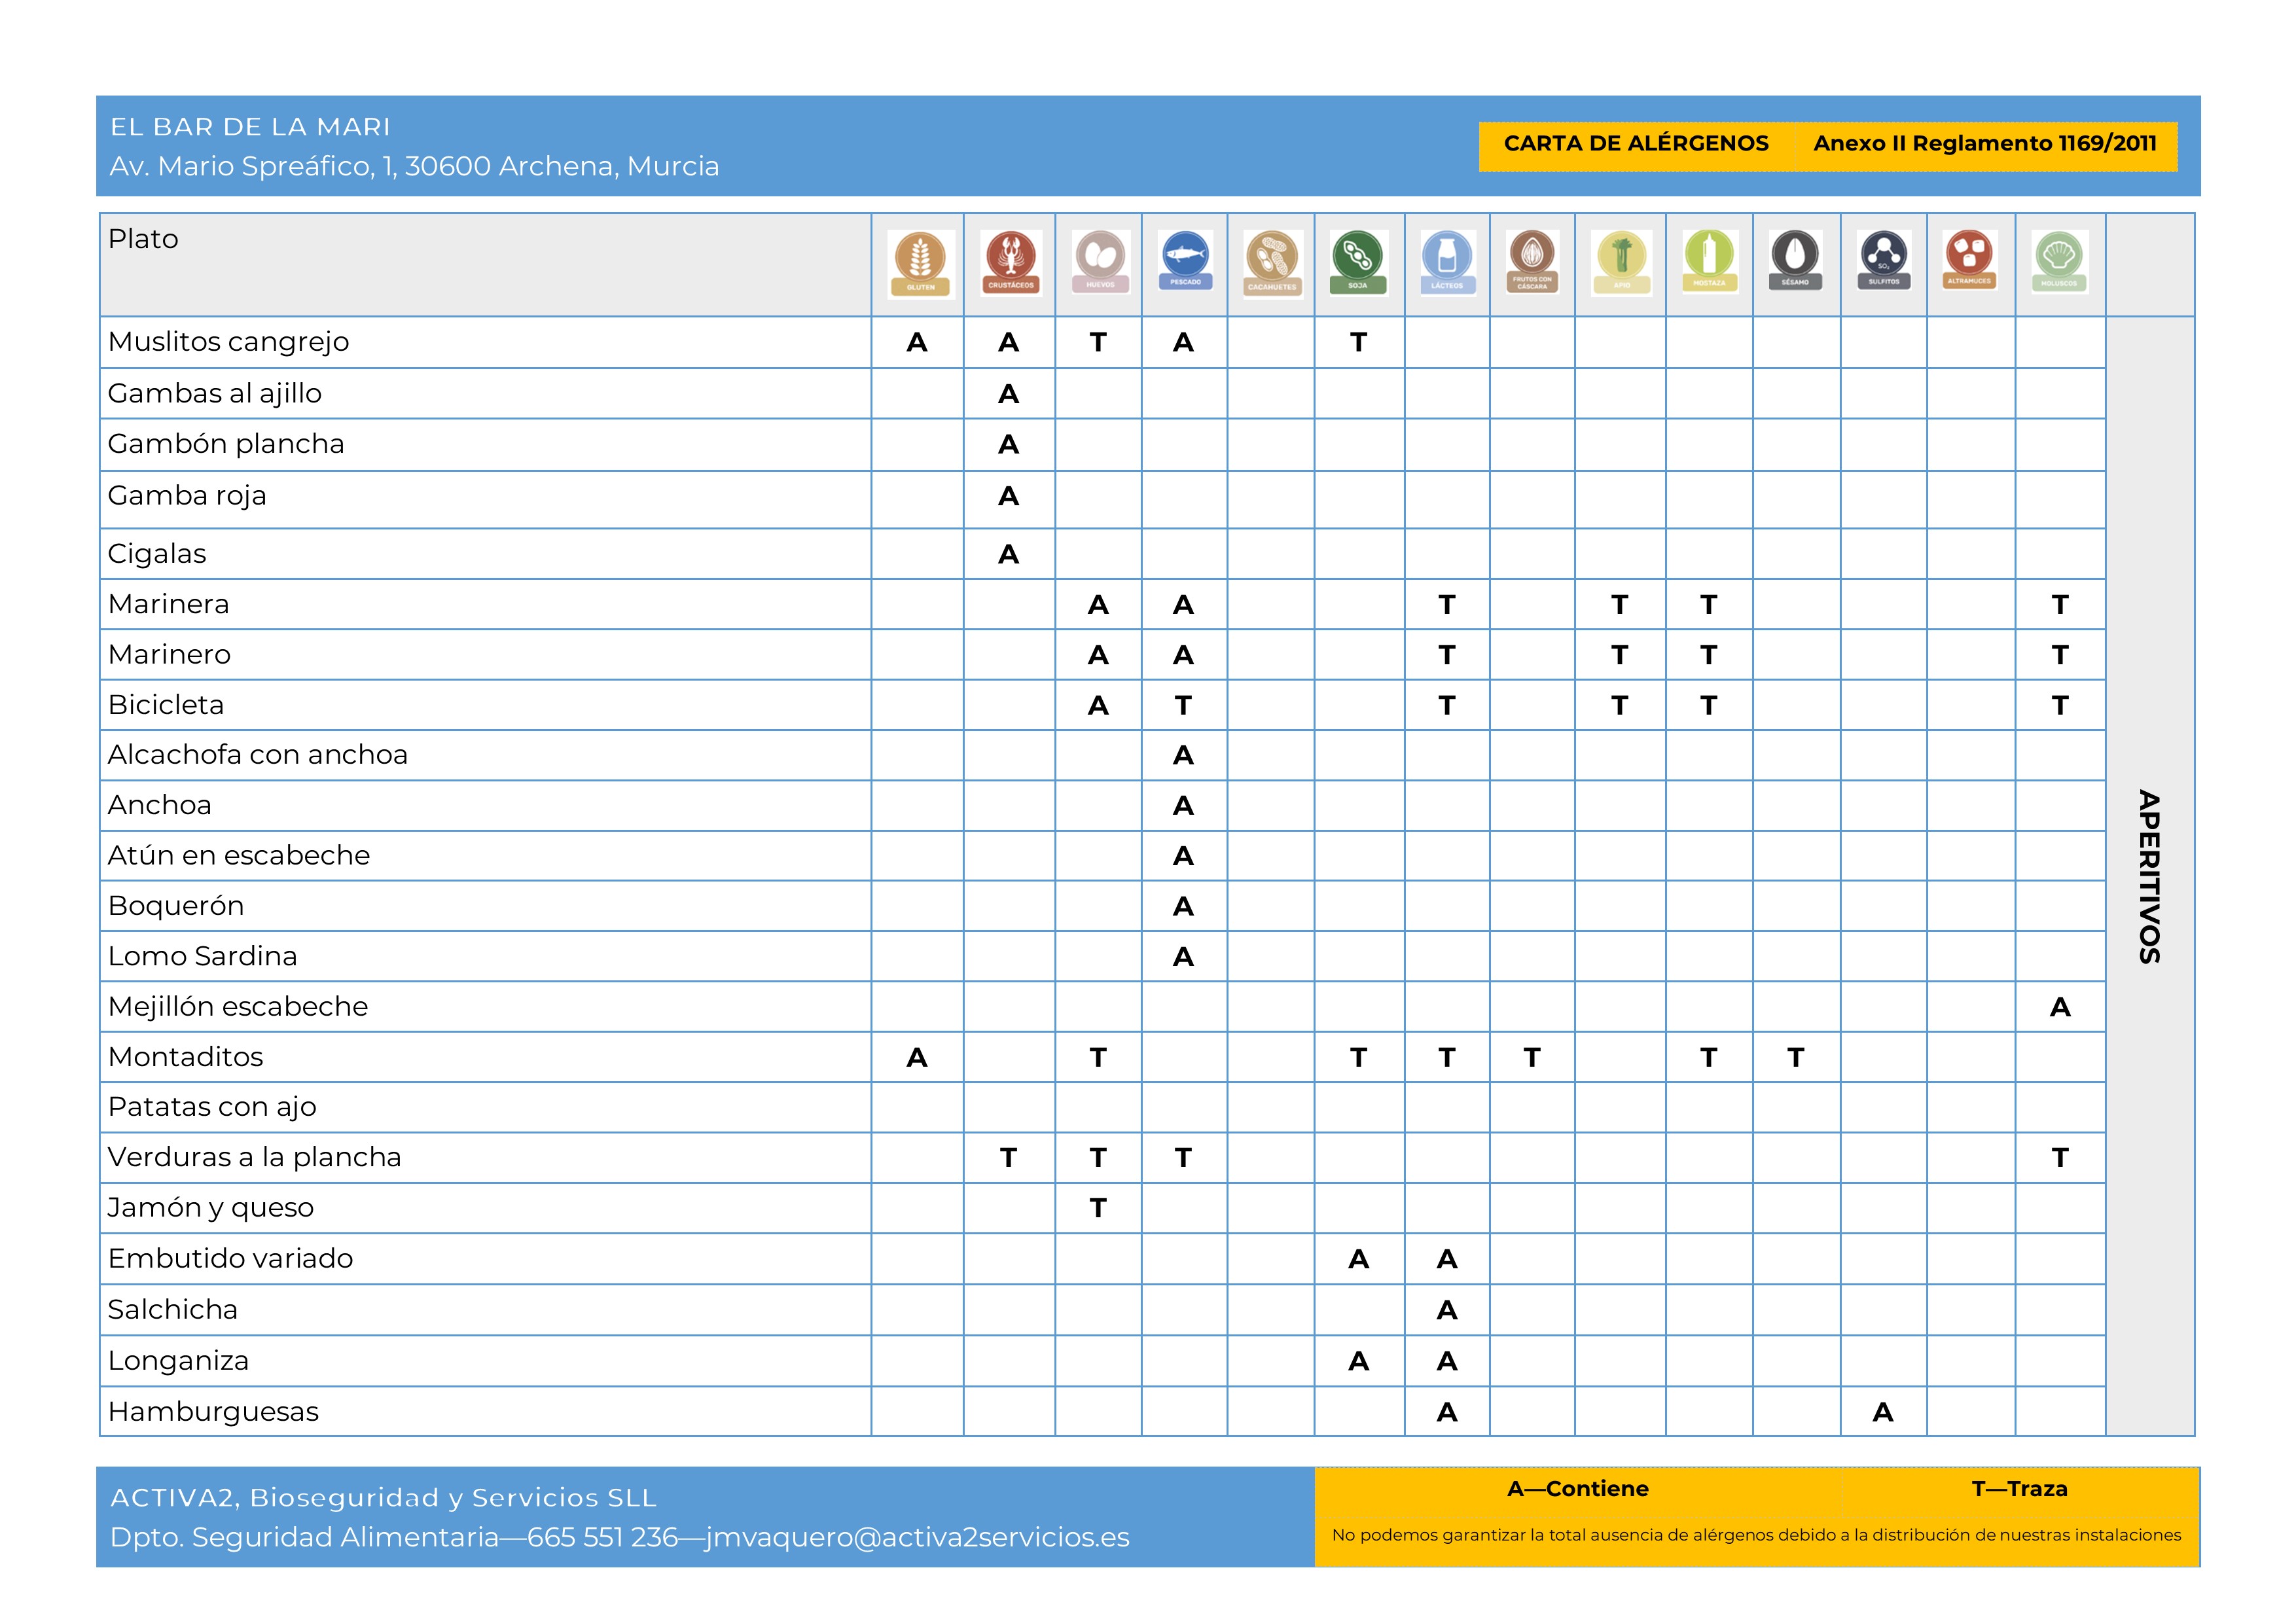The image size is (2296, 1623).
Task: Click Verduras a la plancha Crustáceos T
Action: point(1008,1158)
